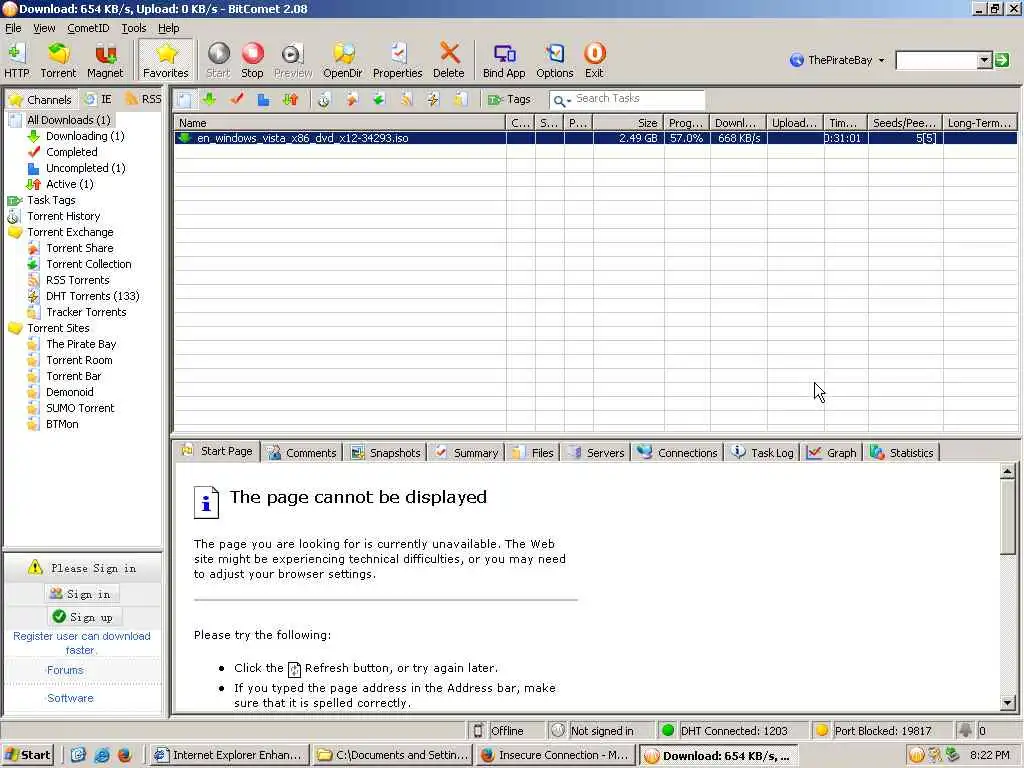Click the Sign in button
The height and width of the screenshot is (768, 1024).
pos(82,594)
